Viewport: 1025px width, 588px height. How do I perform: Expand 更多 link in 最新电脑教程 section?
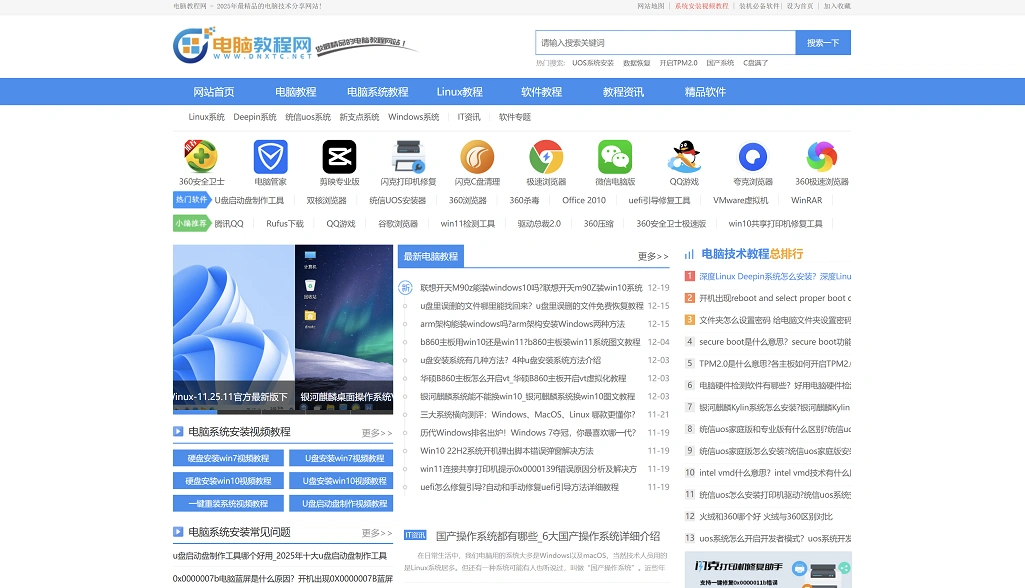653,257
